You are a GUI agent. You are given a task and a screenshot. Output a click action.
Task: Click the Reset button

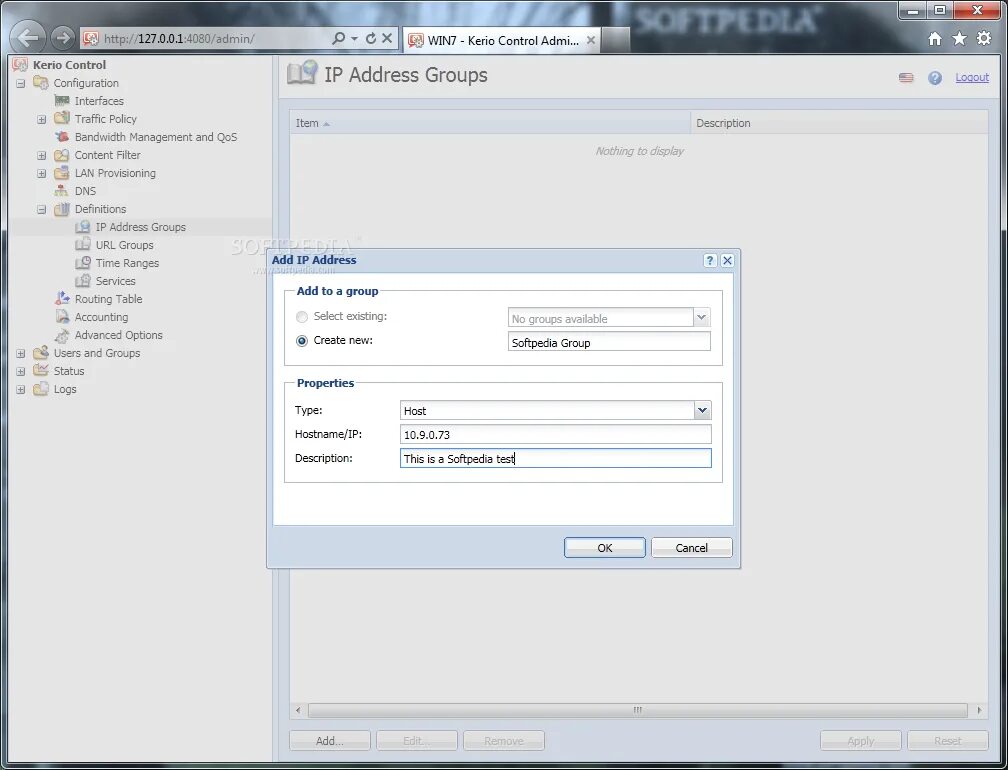click(x=948, y=740)
